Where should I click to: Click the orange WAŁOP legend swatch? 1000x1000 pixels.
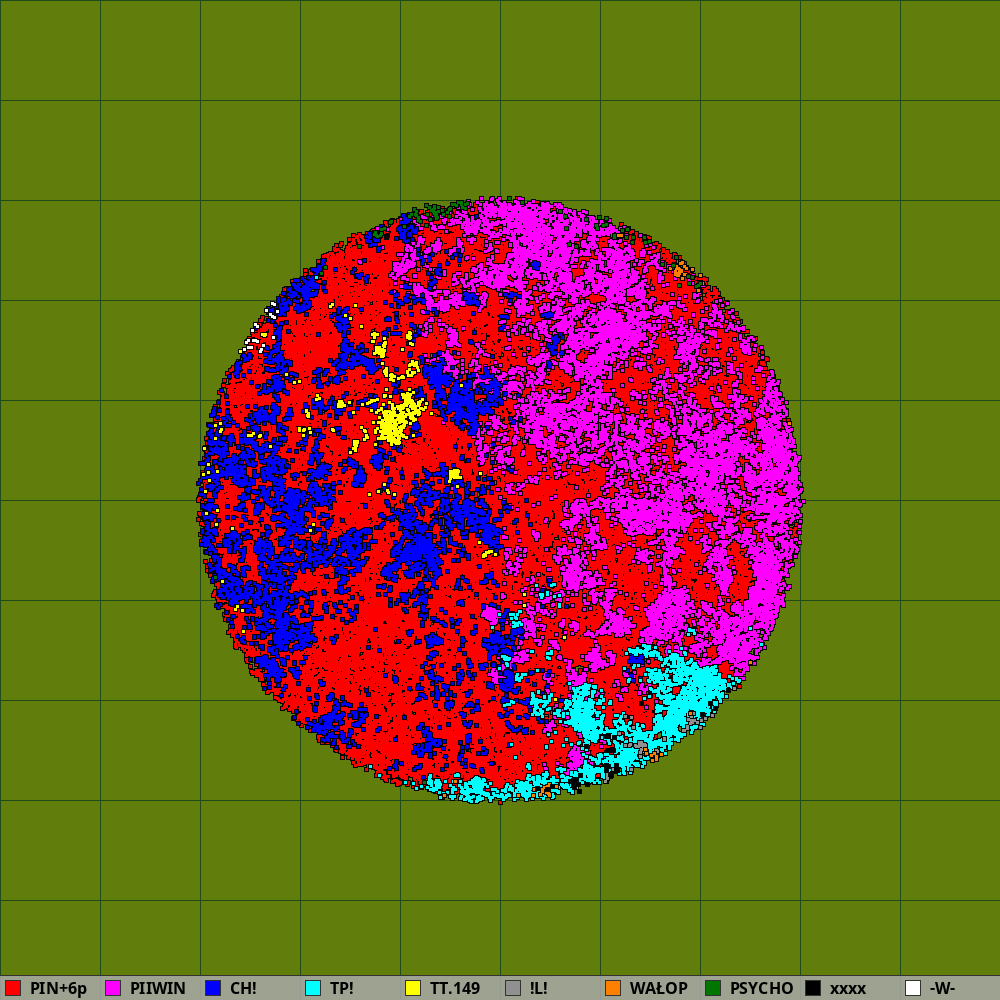pos(613,988)
